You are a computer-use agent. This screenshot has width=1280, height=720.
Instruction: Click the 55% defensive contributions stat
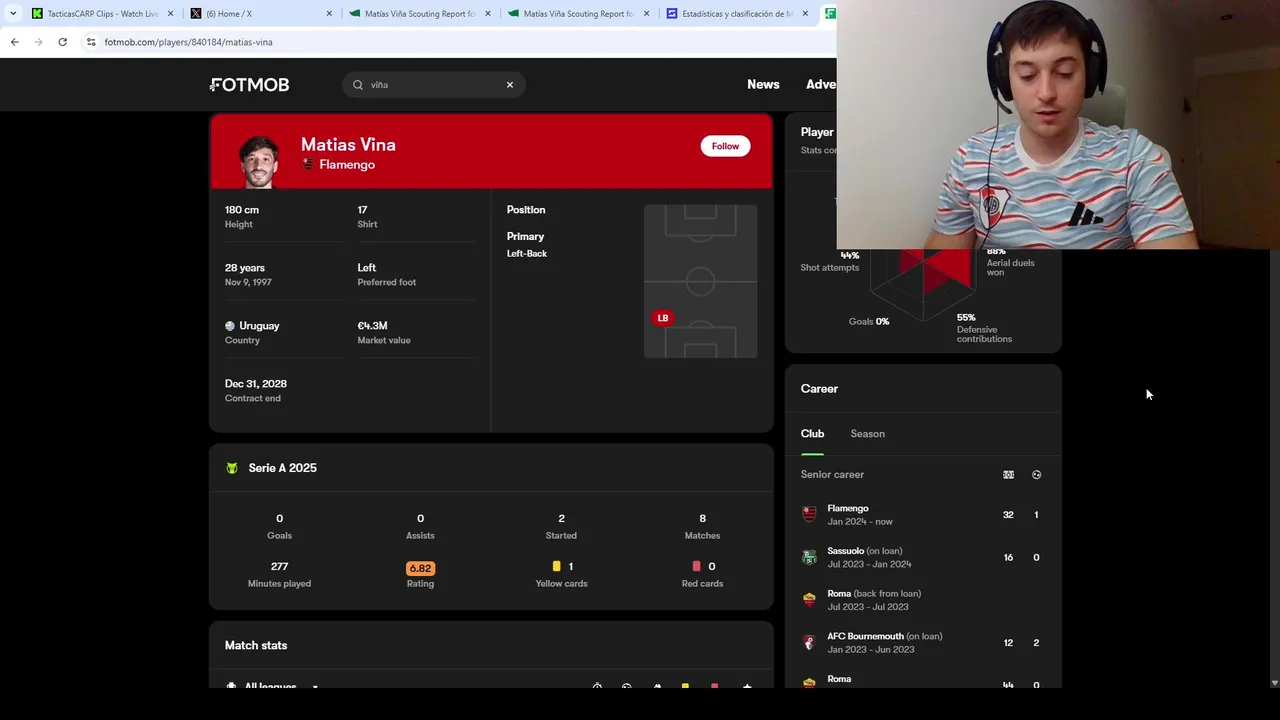pos(984,328)
